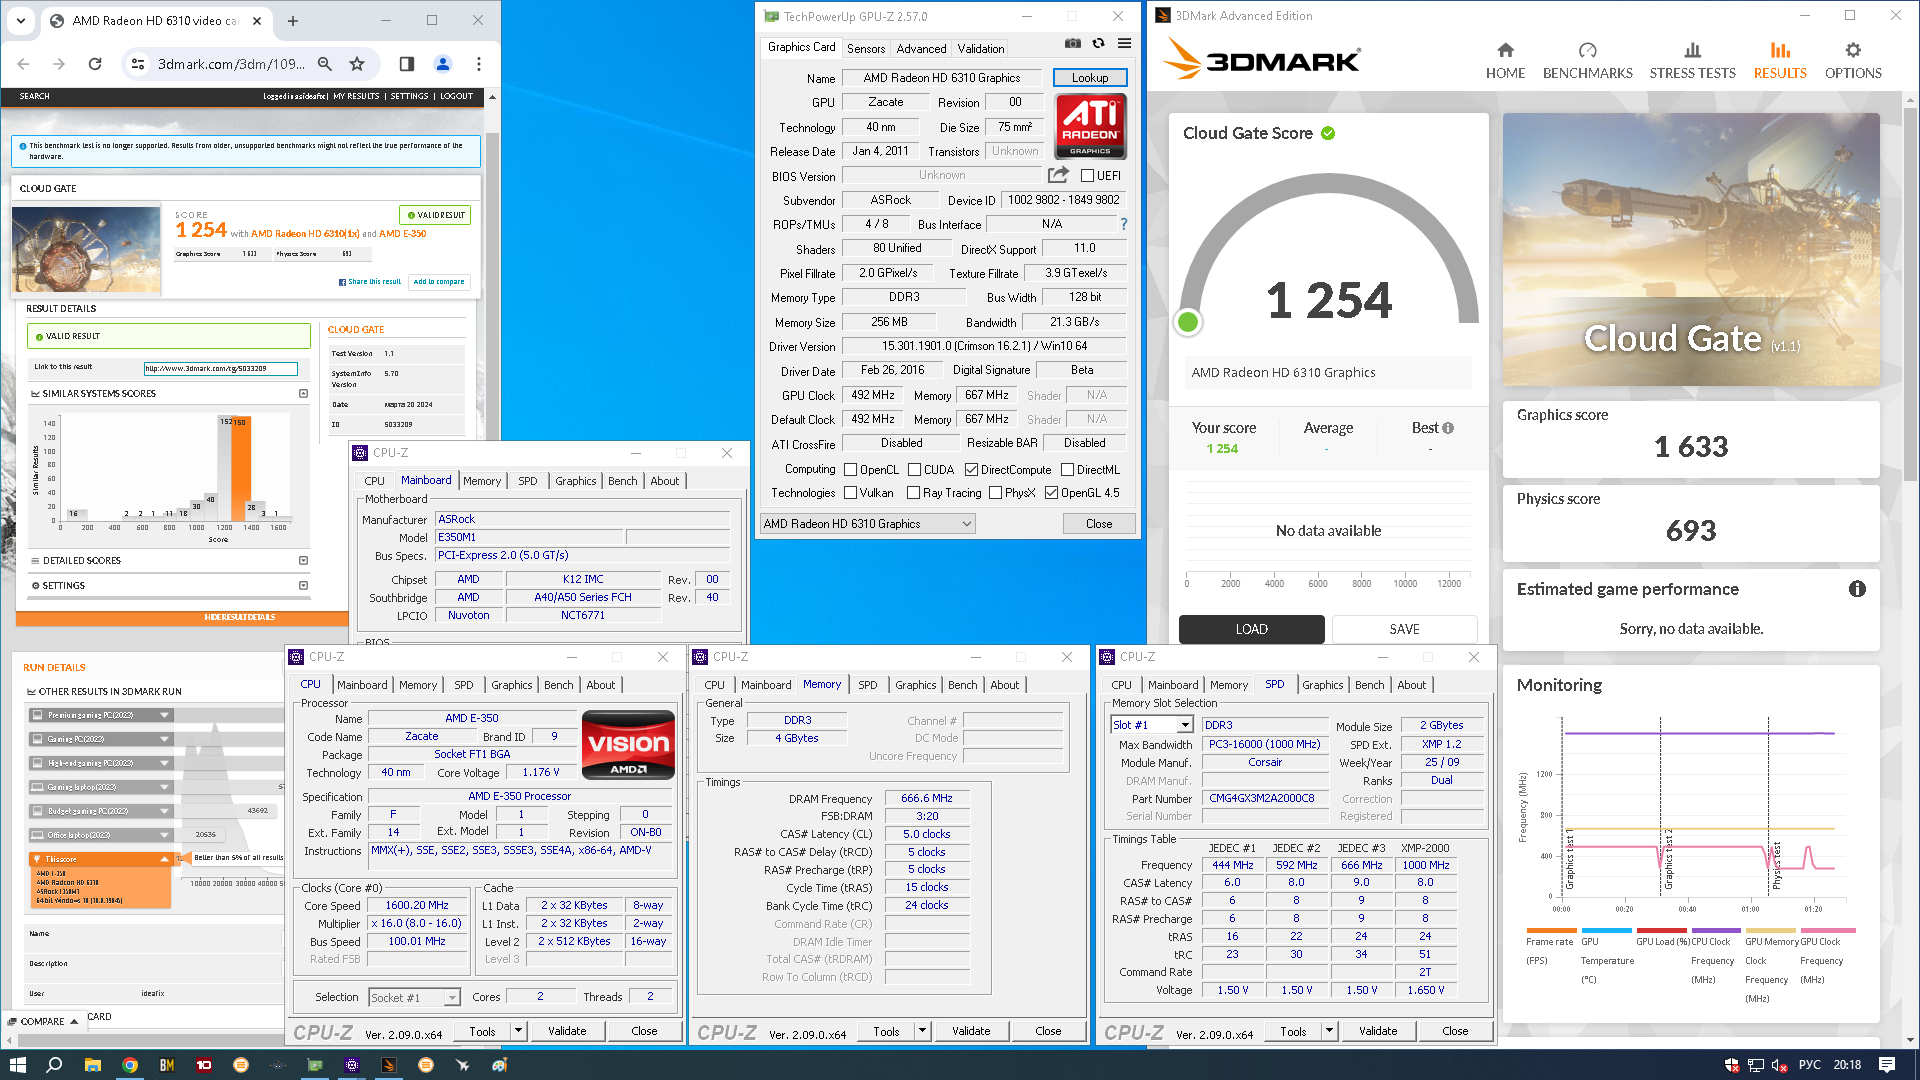This screenshot has width=1920, height=1080.
Task: Click info icon beside Estimated game performance
Action: click(1857, 589)
